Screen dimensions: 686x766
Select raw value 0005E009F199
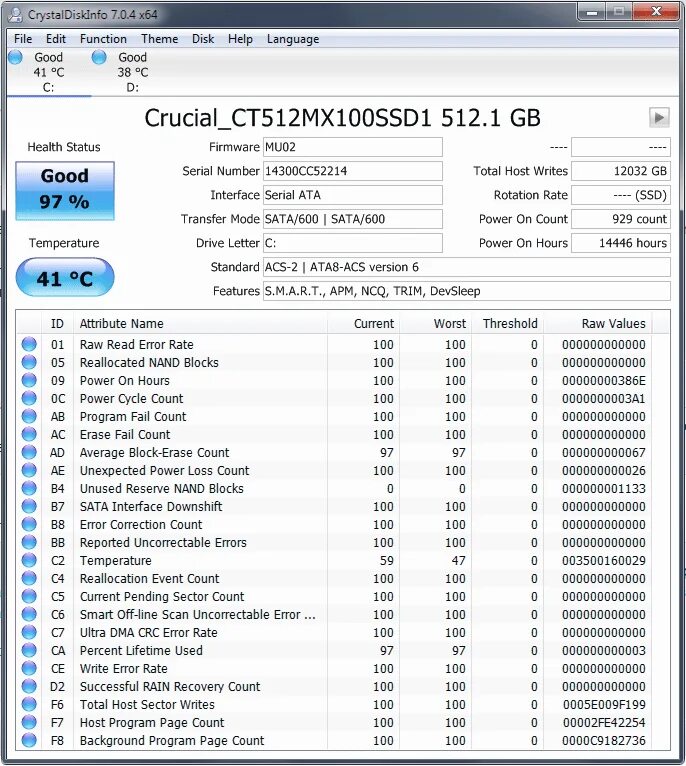[604, 704]
